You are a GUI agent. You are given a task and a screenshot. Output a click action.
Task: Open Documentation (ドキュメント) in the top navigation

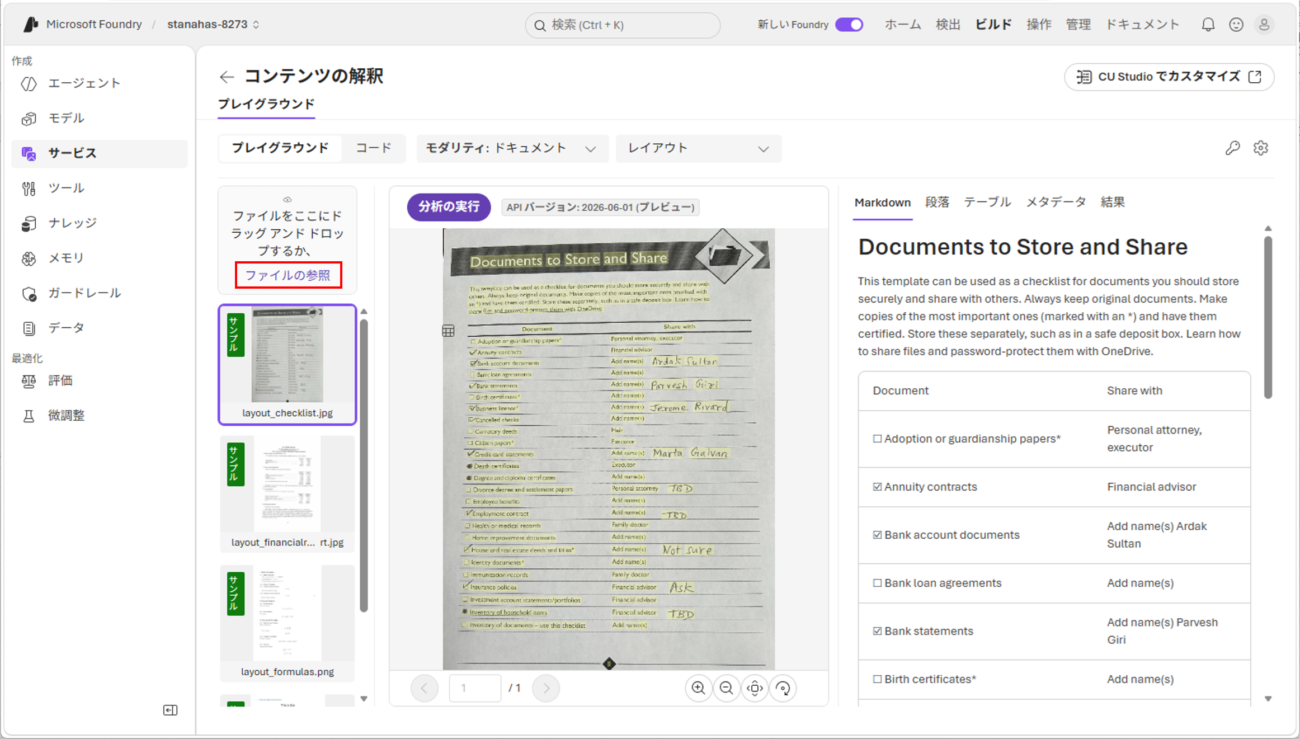[x=1142, y=25]
